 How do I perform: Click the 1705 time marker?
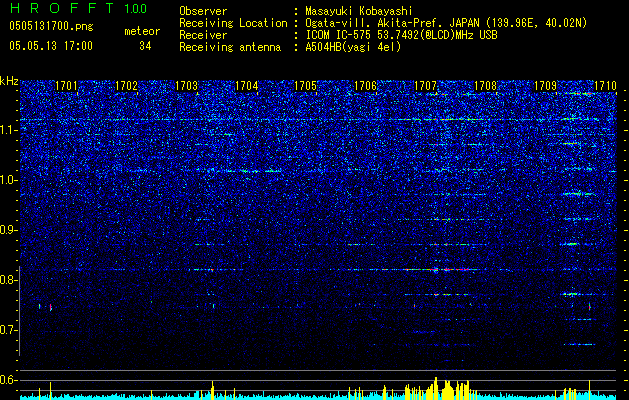pyautogui.click(x=306, y=86)
